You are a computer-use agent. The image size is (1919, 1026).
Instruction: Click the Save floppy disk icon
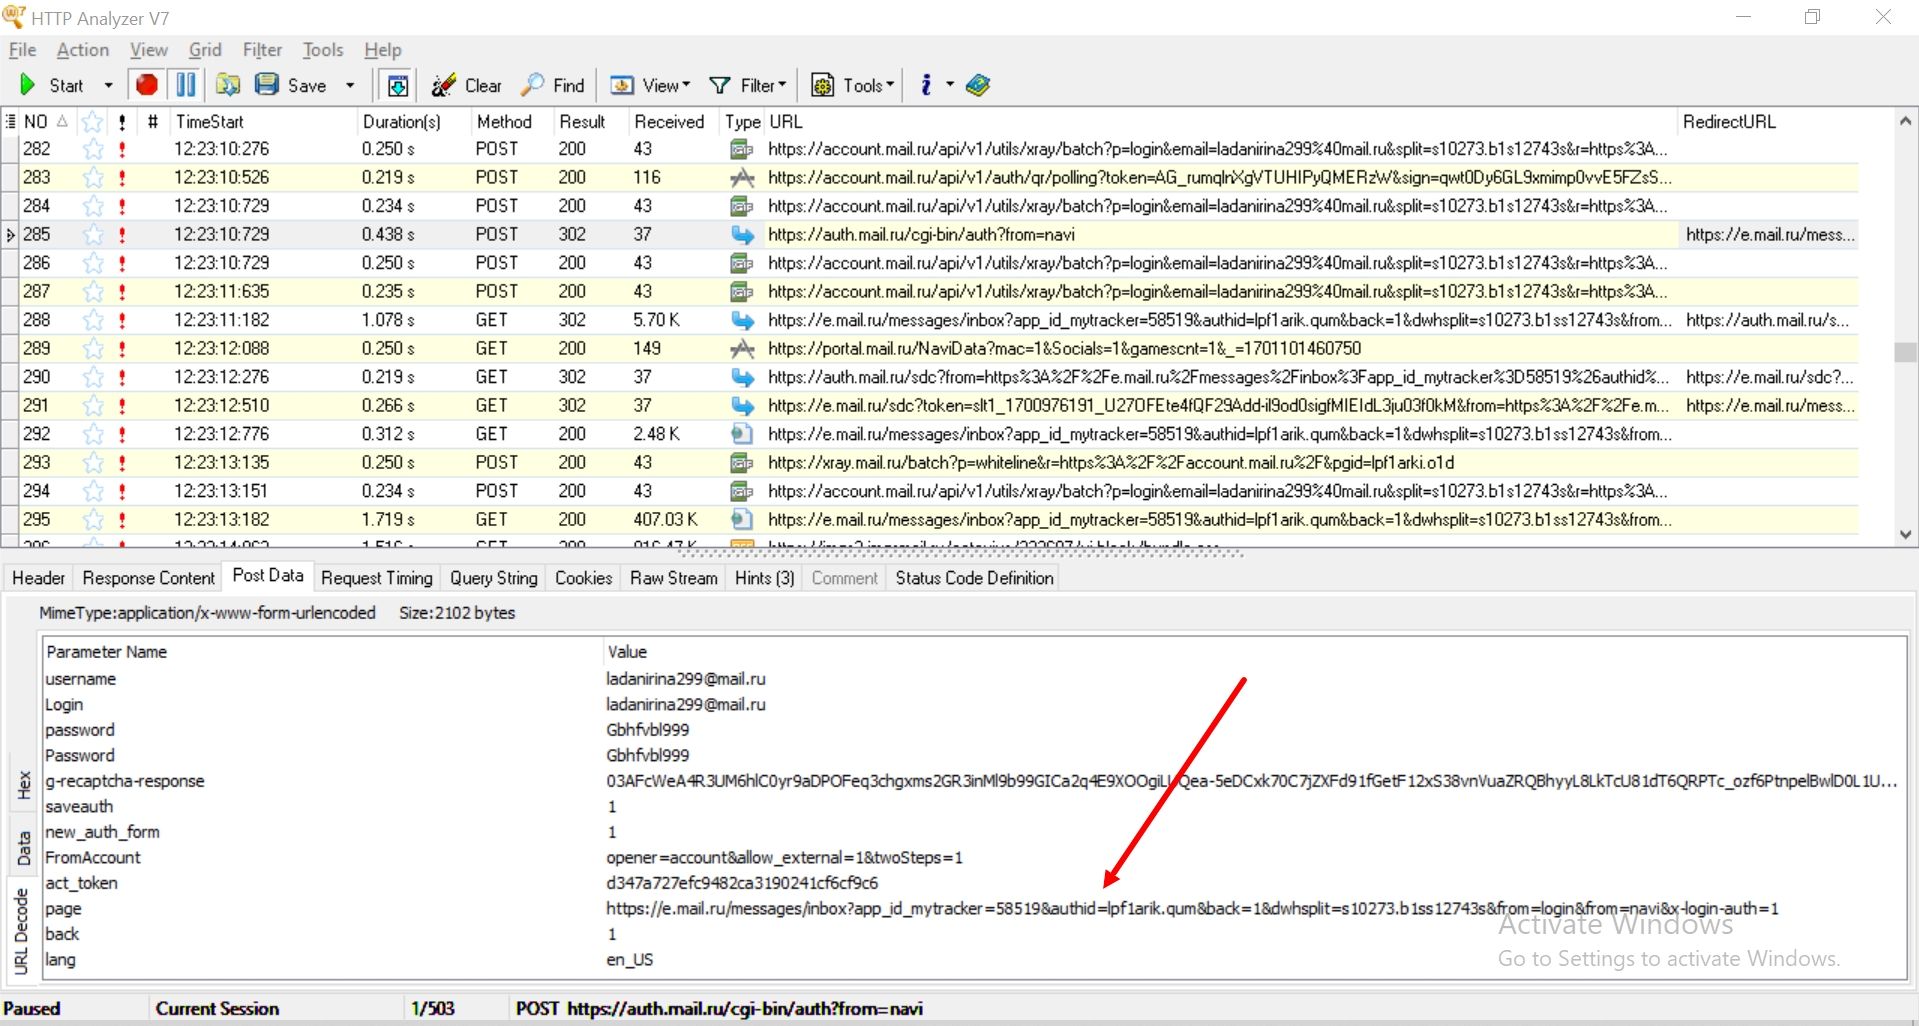[x=267, y=85]
